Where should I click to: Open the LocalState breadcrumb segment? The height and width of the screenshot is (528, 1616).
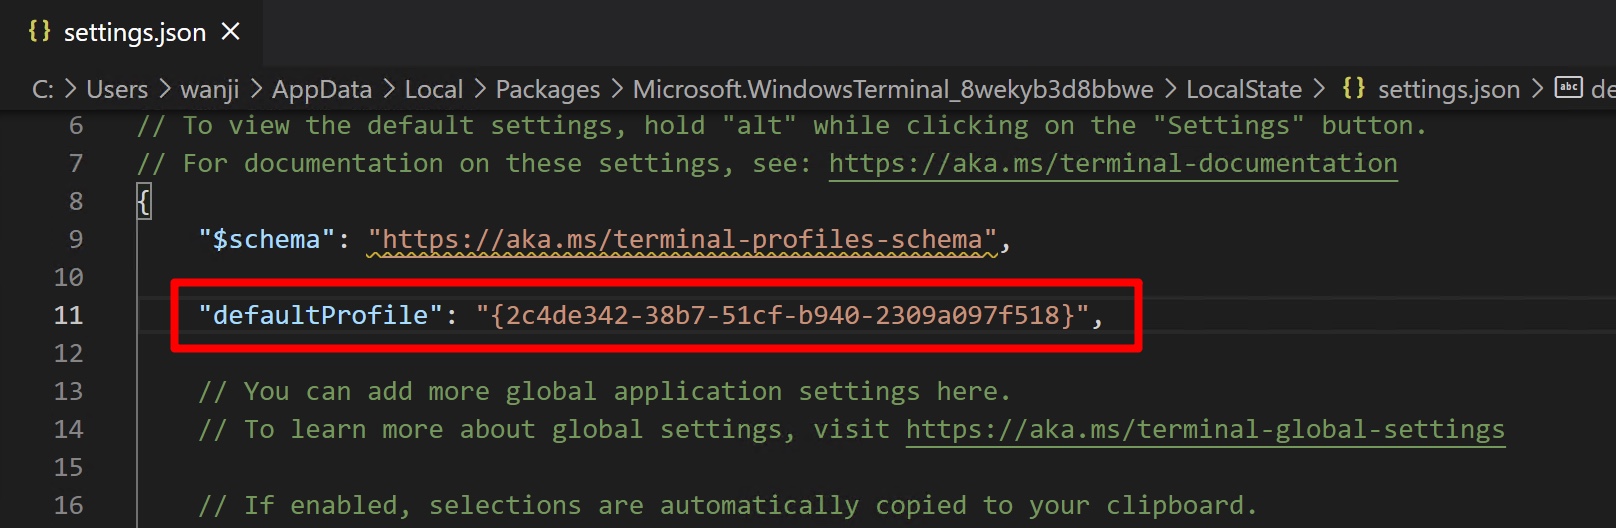click(x=1244, y=90)
